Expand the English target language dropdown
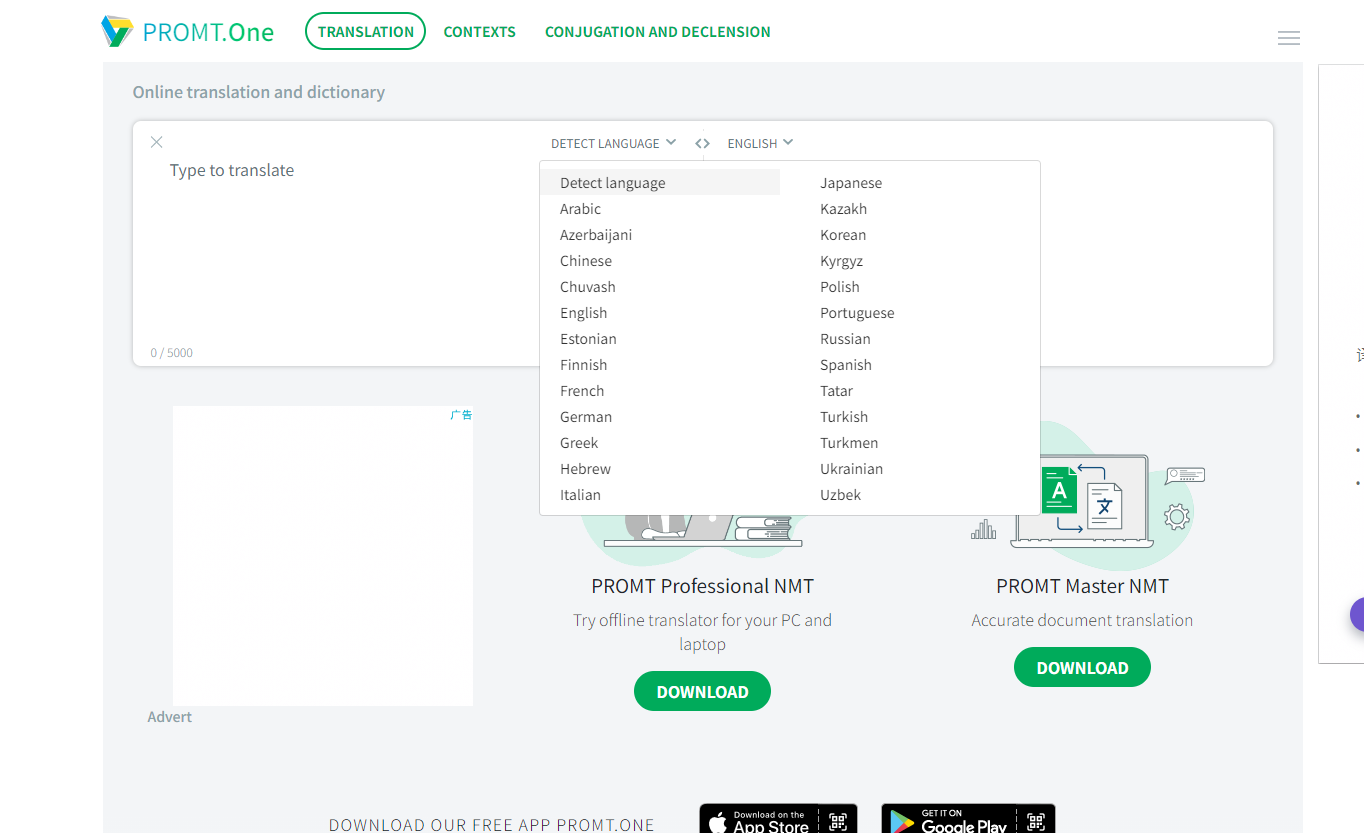This screenshot has height=833, width=1364. (760, 143)
